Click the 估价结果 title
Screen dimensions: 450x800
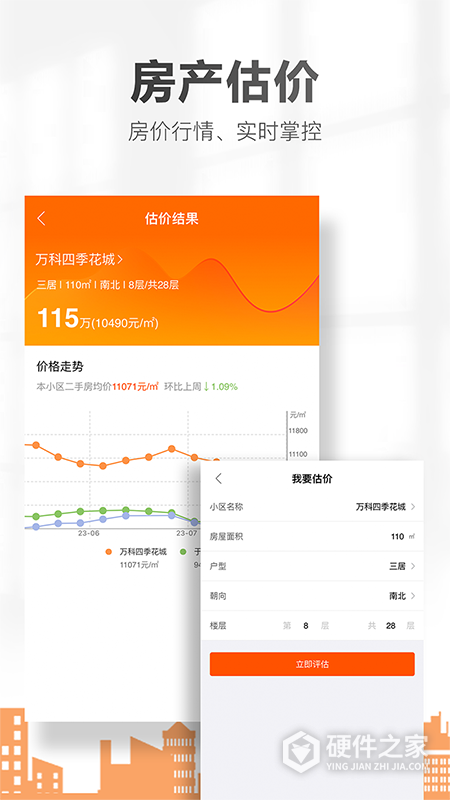pos(171,219)
